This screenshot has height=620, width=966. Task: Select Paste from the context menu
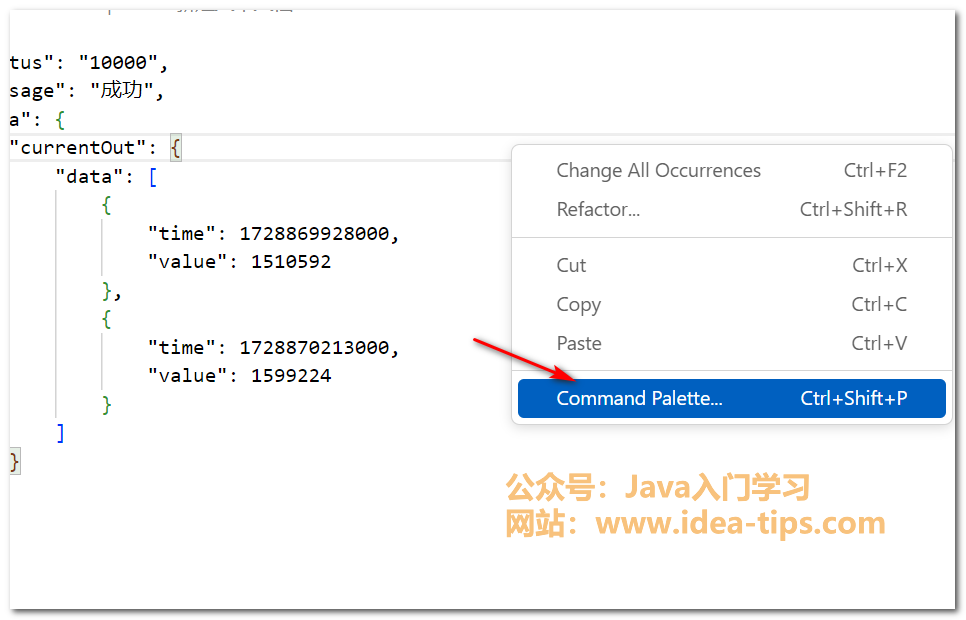[x=731, y=343]
